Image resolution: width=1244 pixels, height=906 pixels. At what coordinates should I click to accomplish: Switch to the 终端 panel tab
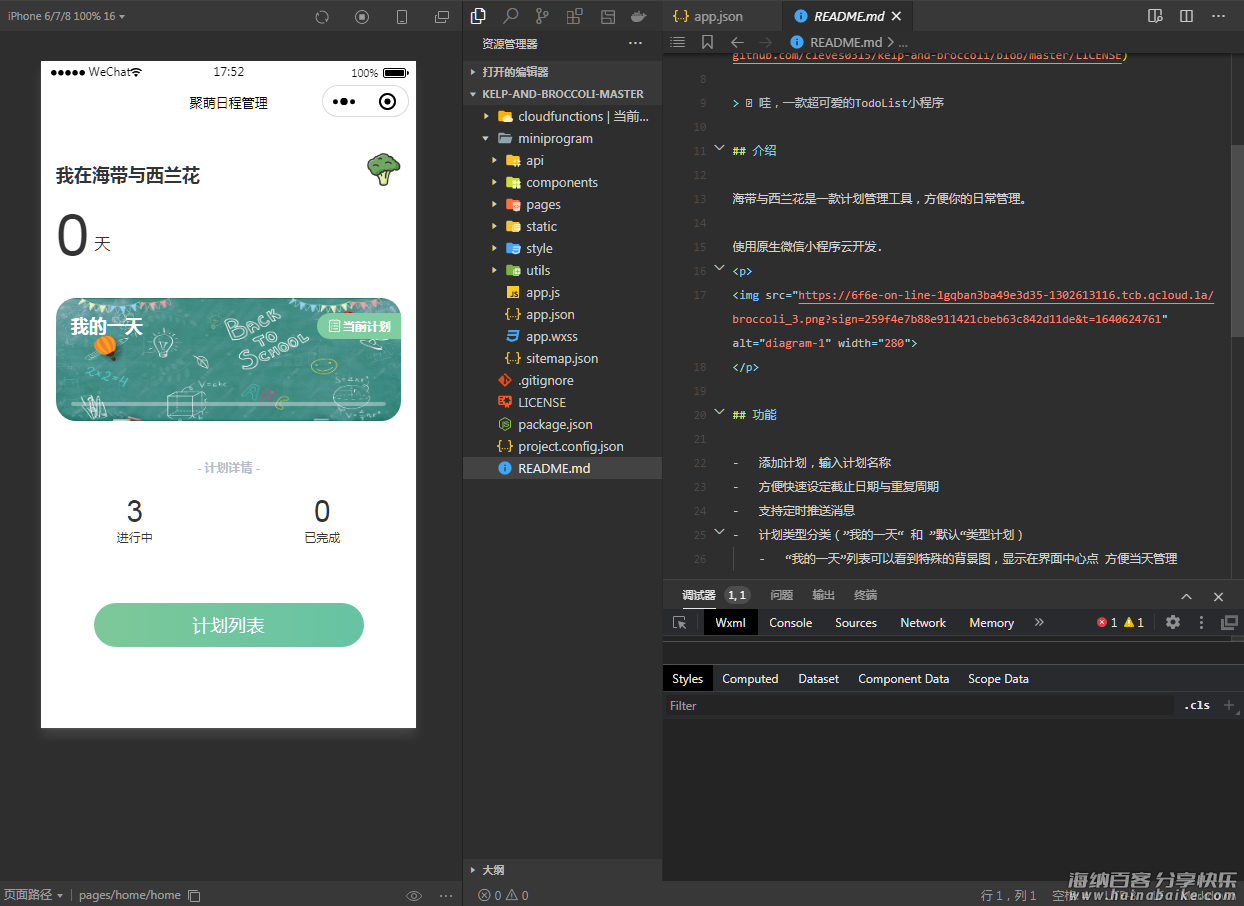click(865, 595)
